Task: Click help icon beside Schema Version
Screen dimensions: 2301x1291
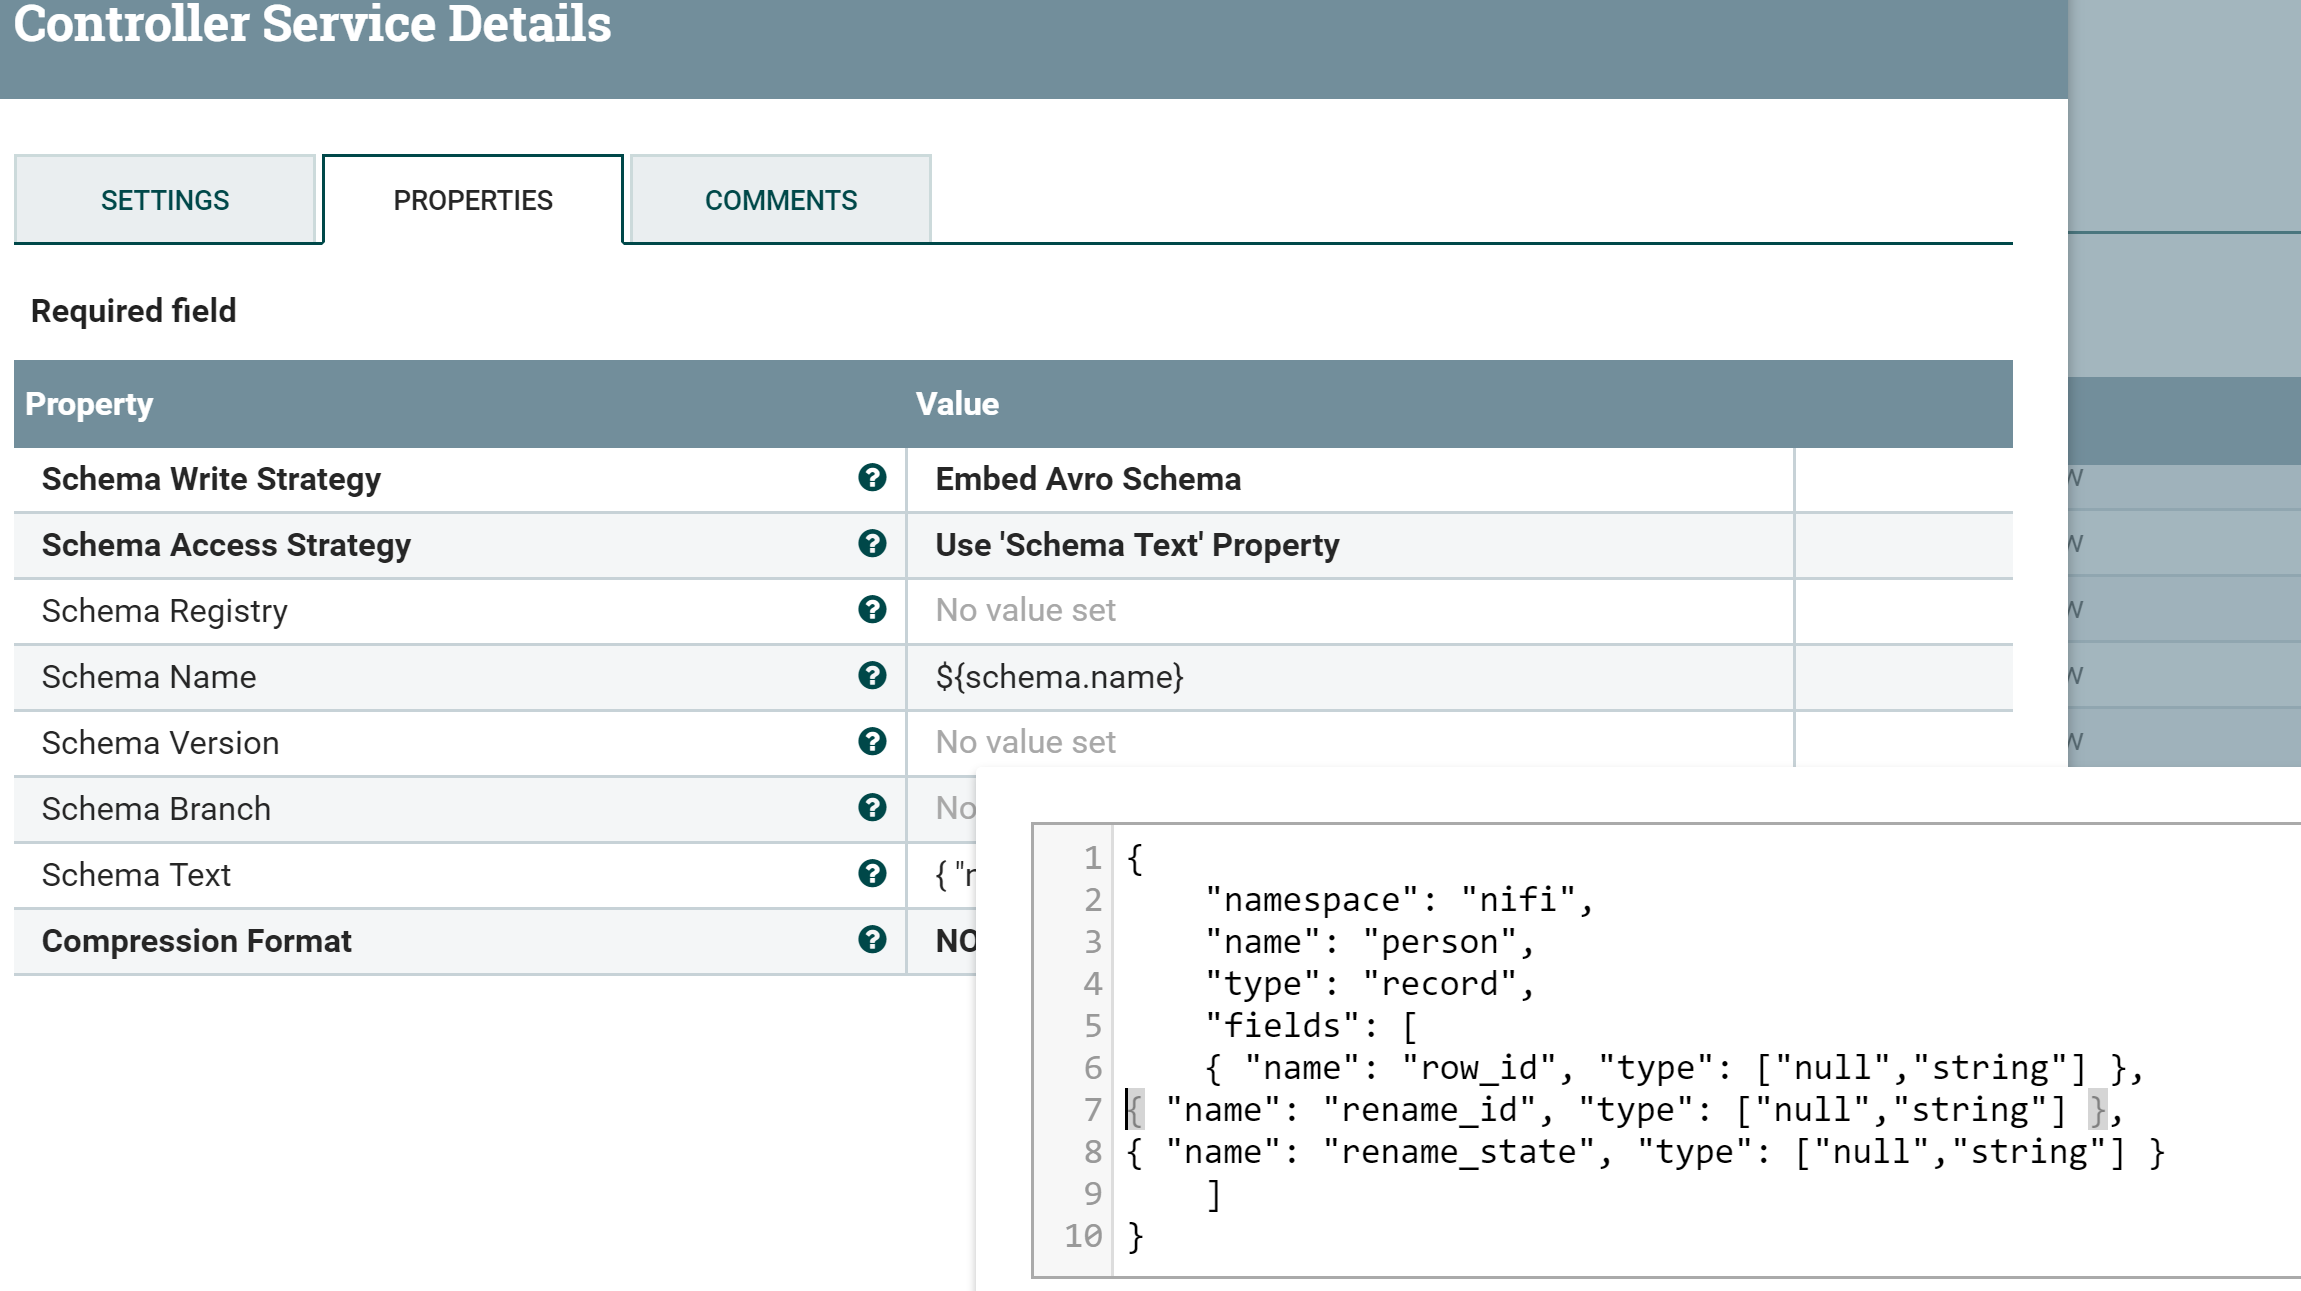Action: pos(872,742)
